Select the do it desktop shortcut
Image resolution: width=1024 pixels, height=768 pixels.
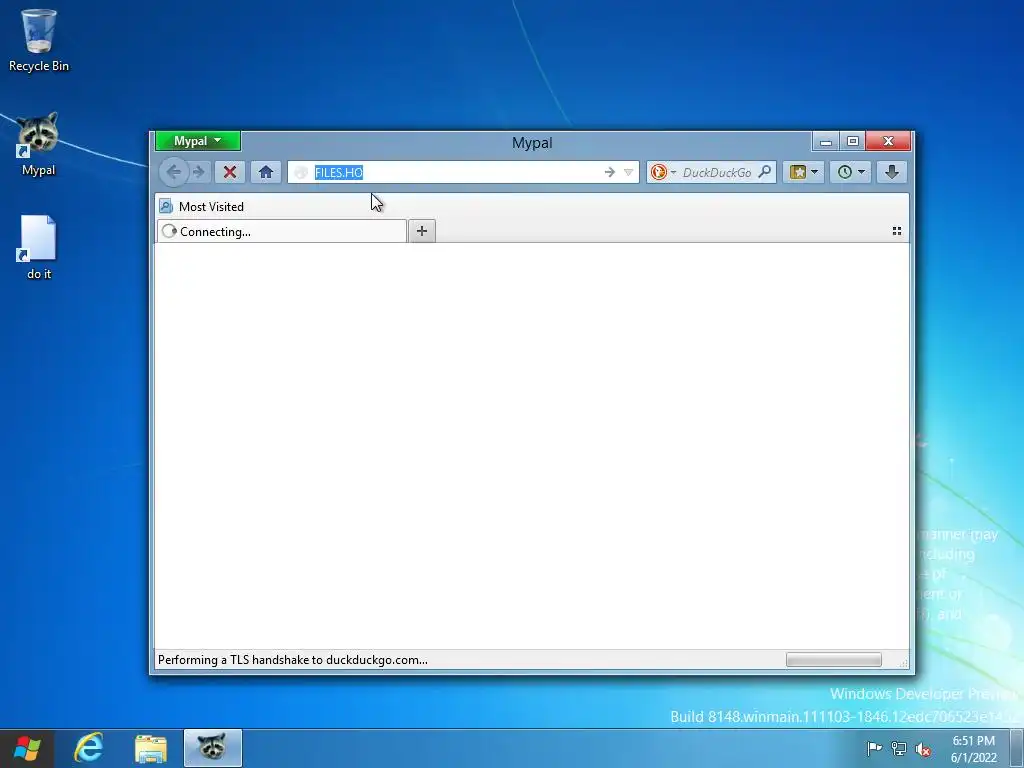(x=39, y=248)
